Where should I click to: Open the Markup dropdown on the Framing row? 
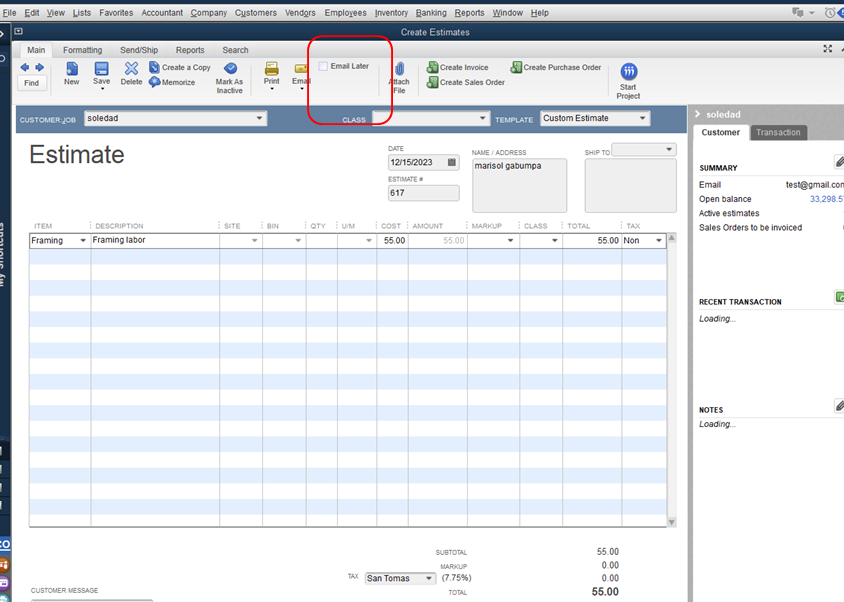click(x=510, y=241)
